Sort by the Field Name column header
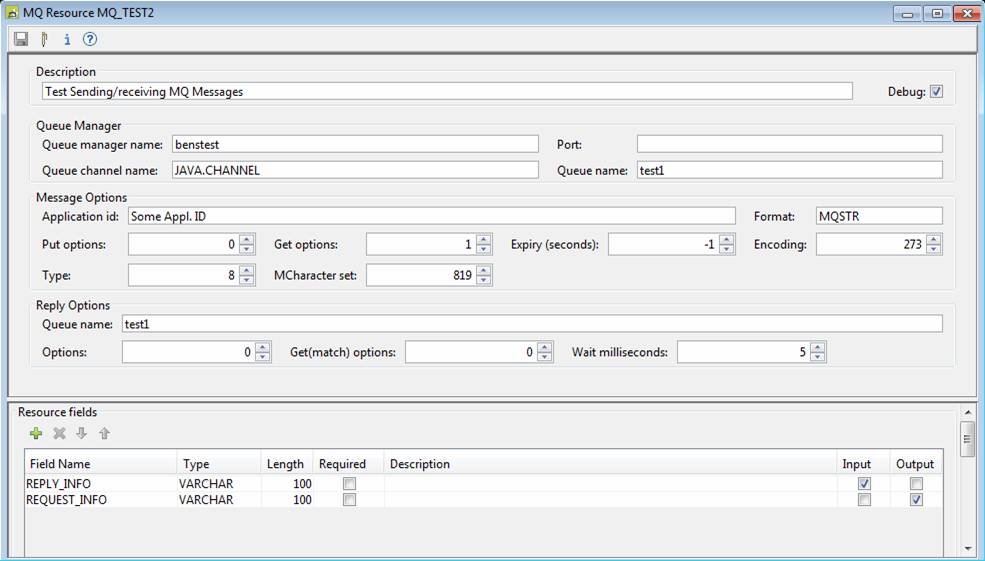Image resolution: width=985 pixels, height=561 pixels. [x=60, y=464]
